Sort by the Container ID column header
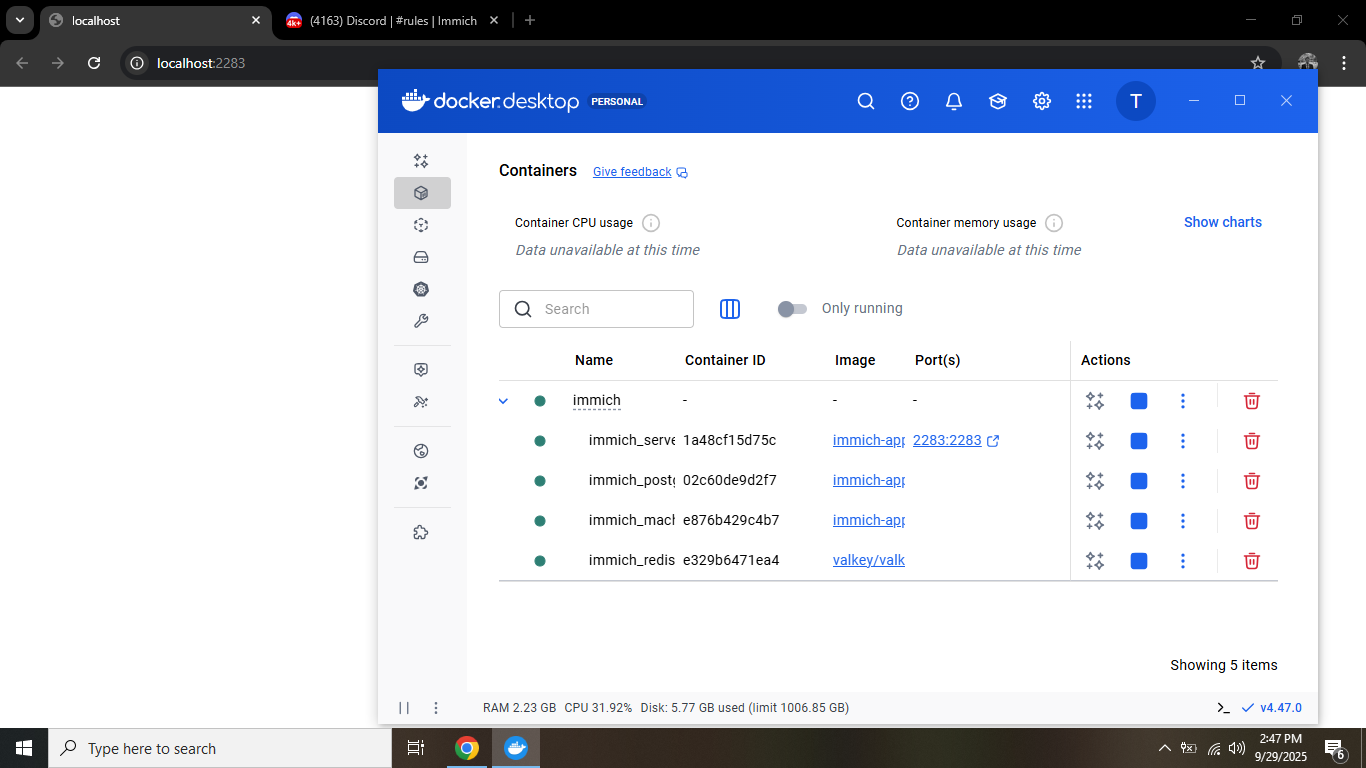Image resolution: width=1366 pixels, height=768 pixels. pos(725,360)
